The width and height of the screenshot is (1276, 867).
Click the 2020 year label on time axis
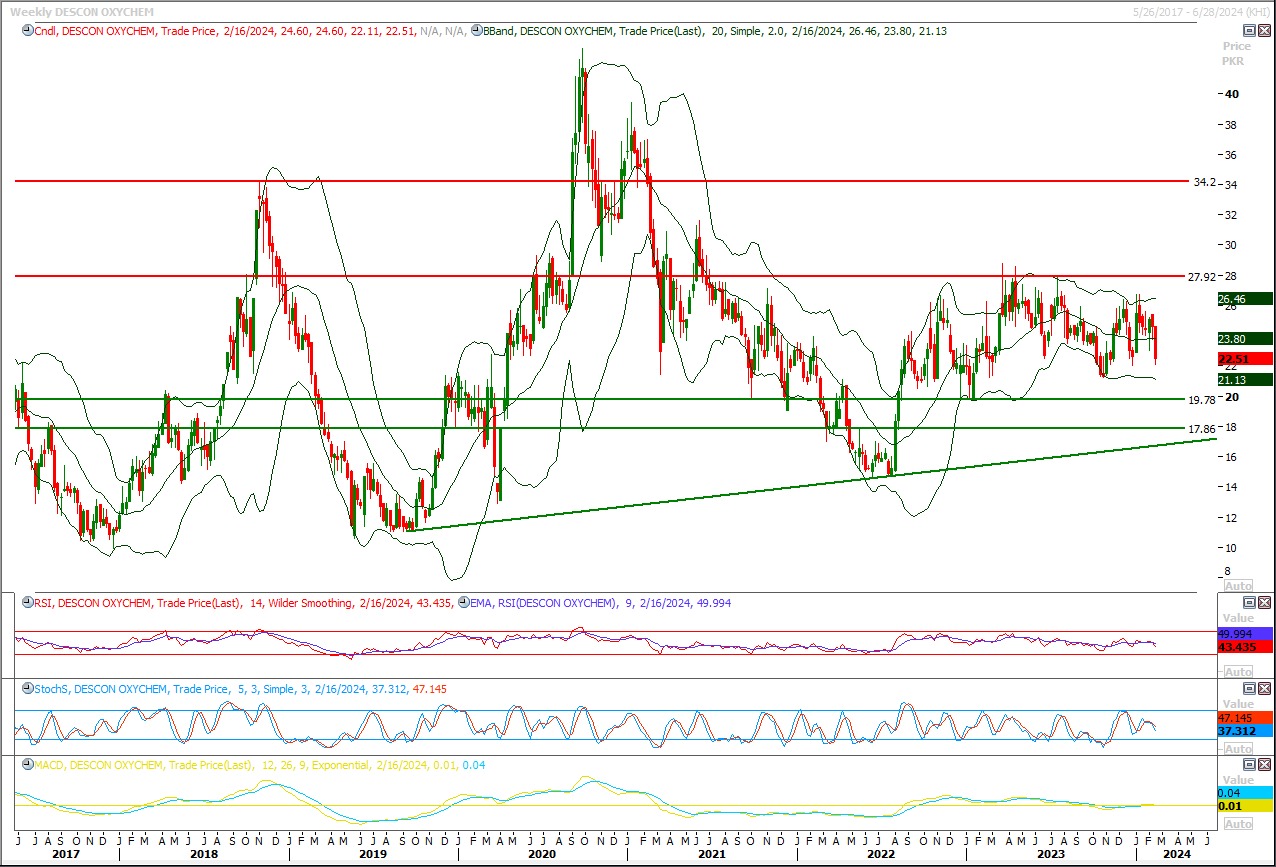[541, 854]
